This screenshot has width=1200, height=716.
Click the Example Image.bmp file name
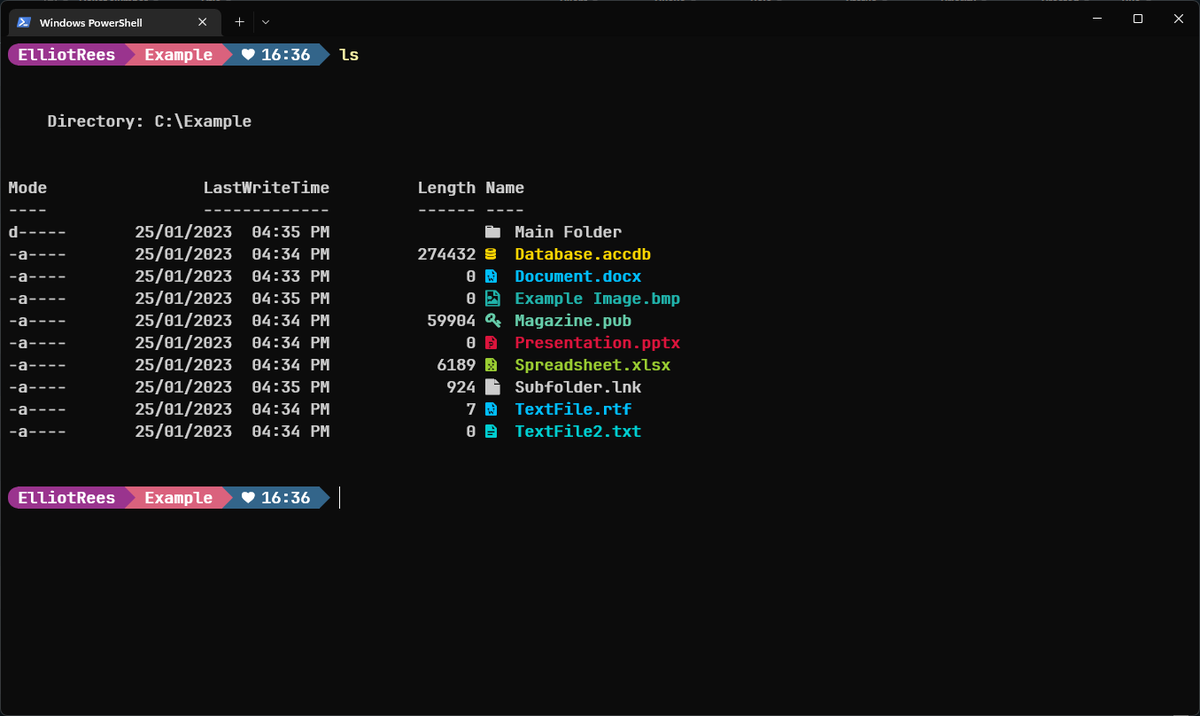598,298
